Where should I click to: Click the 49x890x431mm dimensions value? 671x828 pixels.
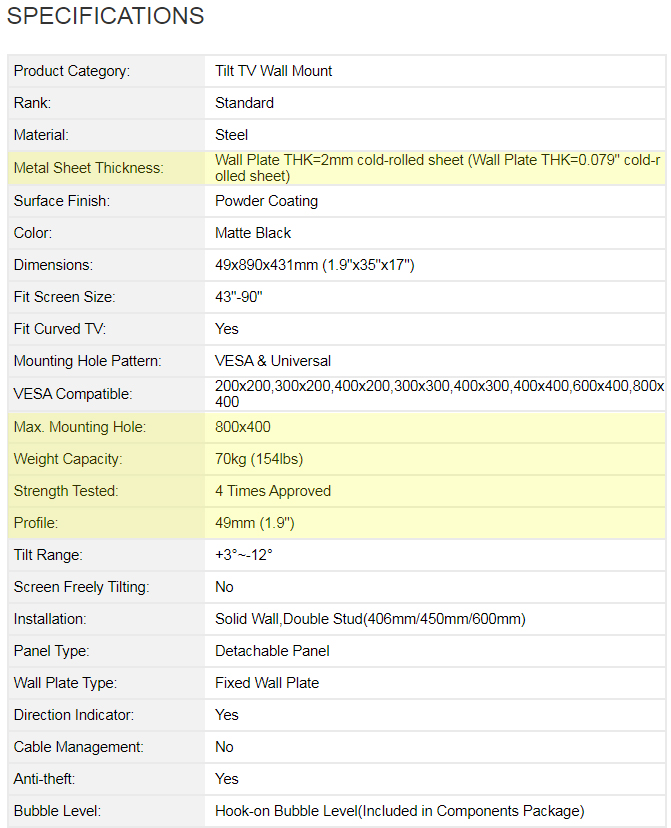pos(314,265)
